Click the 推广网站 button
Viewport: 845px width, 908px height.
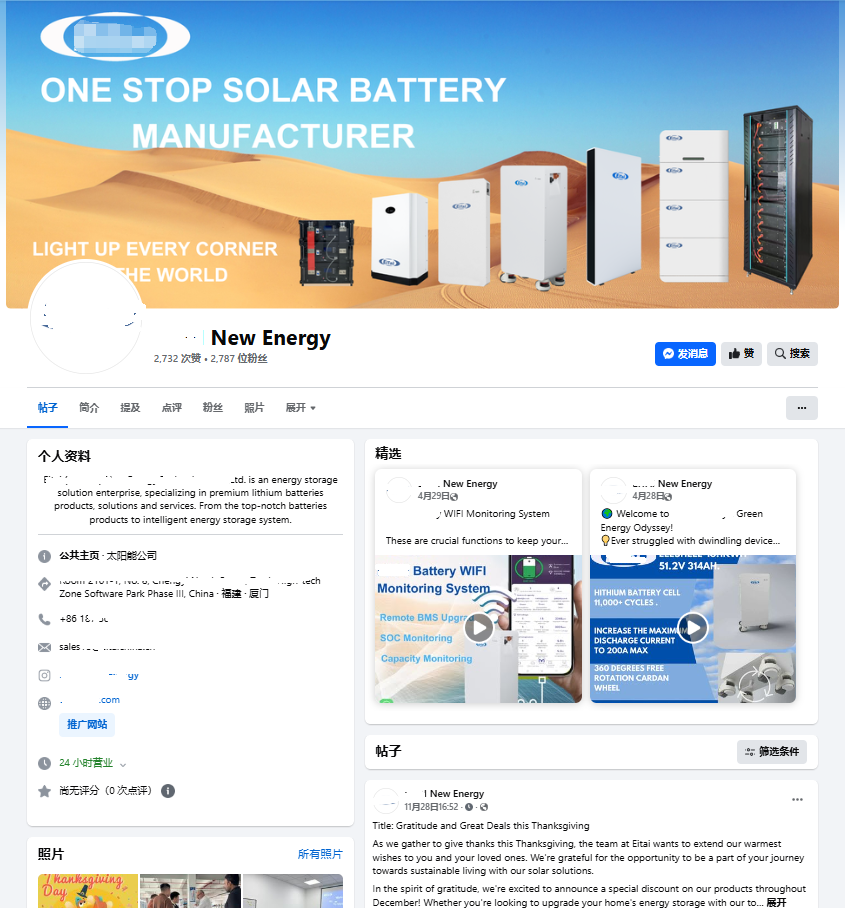[87, 724]
